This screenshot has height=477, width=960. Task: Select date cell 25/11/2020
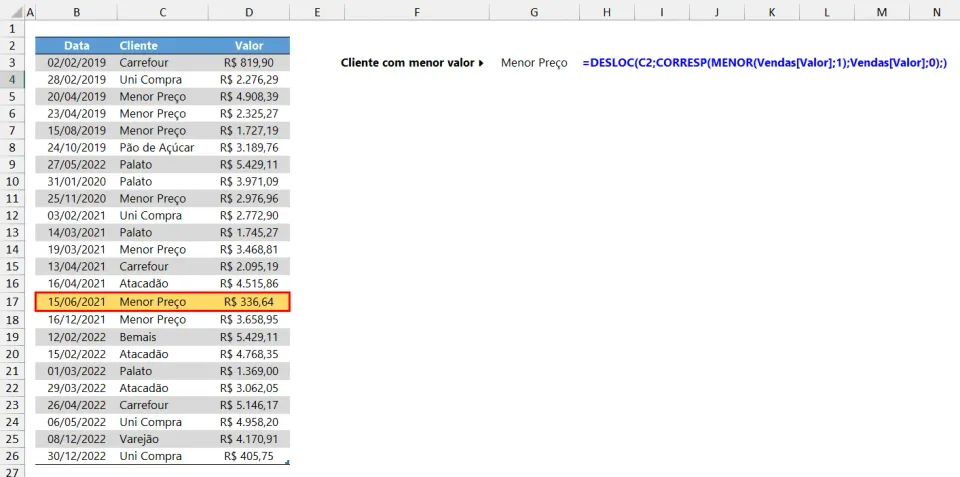77,199
